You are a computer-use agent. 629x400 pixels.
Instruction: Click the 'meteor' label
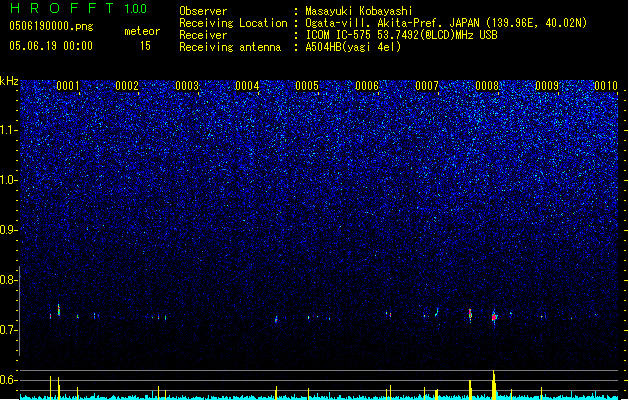pyautogui.click(x=142, y=31)
